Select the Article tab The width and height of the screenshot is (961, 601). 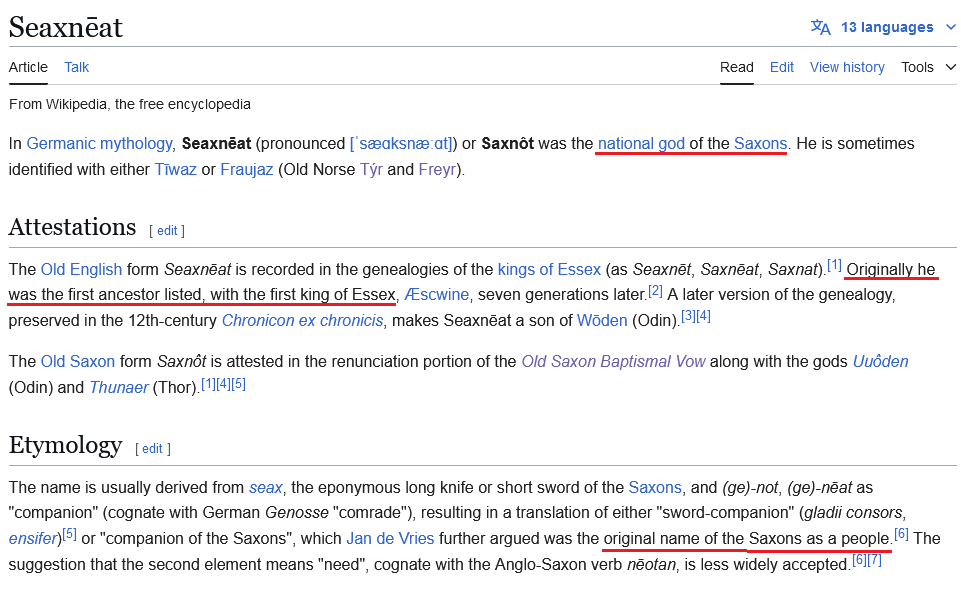click(28, 67)
